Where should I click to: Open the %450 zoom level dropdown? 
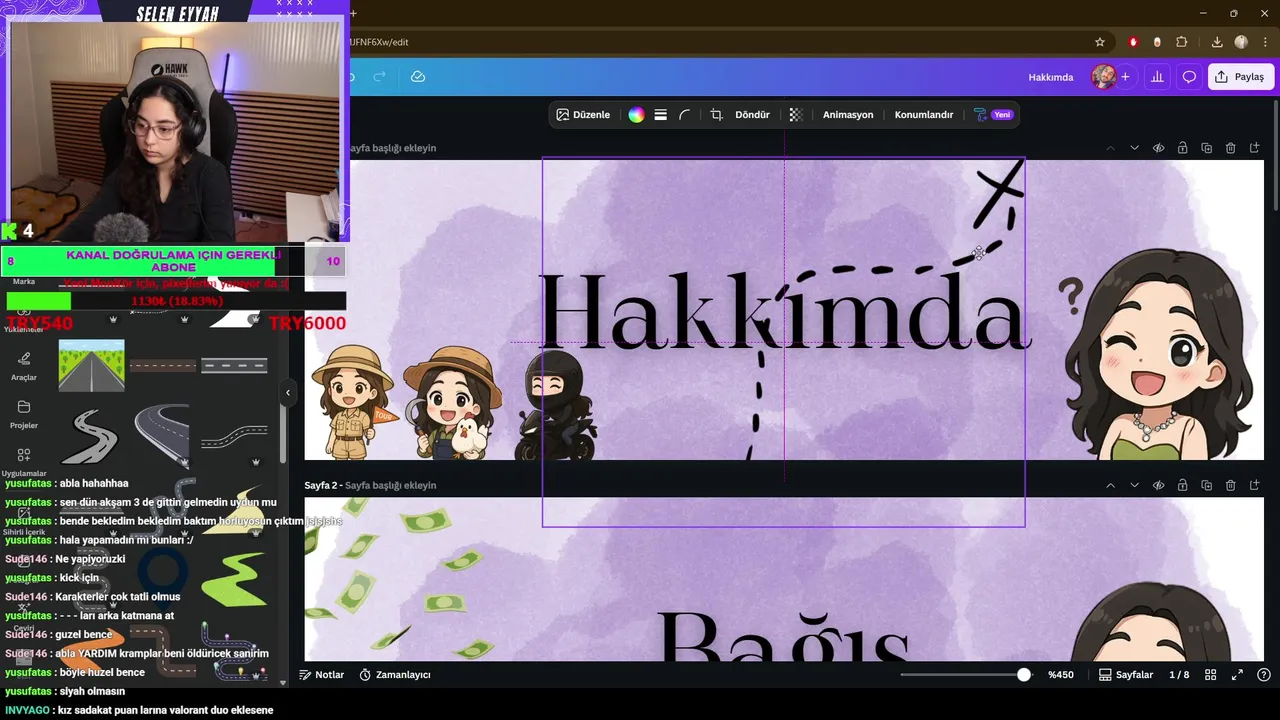[1061, 675]
